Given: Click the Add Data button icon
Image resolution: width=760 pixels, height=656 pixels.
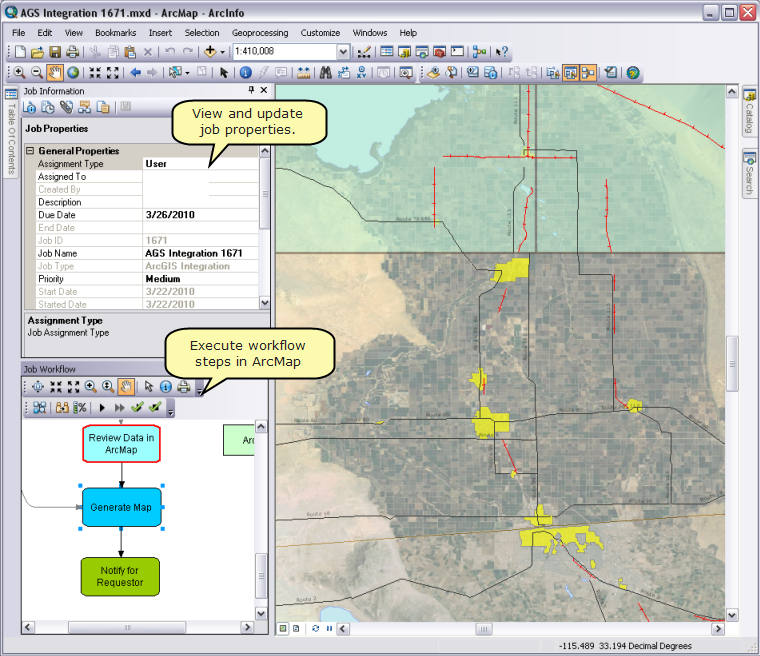Looking at the screenshot, I should tap(210, 51).
